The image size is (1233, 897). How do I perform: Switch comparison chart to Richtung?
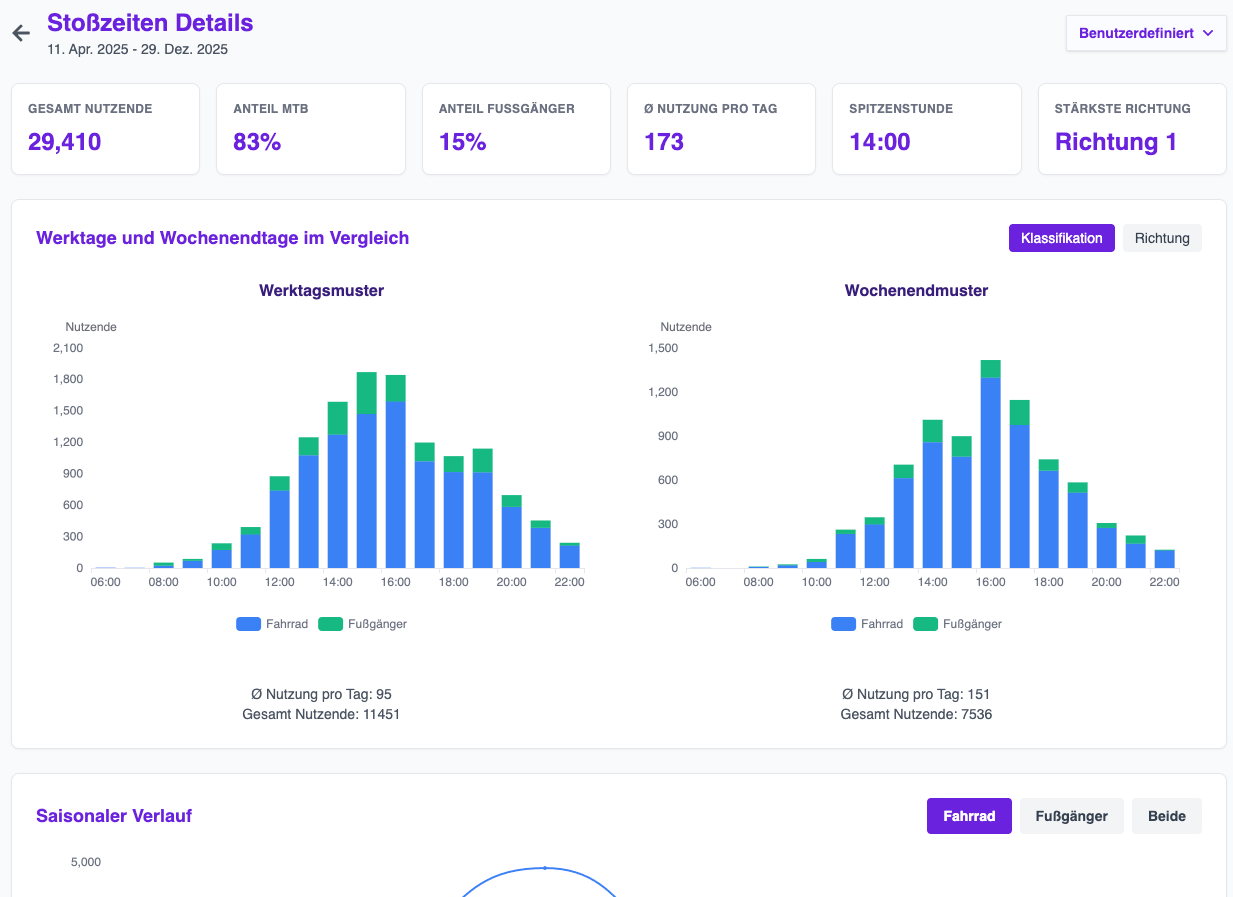coord(1161,238)
